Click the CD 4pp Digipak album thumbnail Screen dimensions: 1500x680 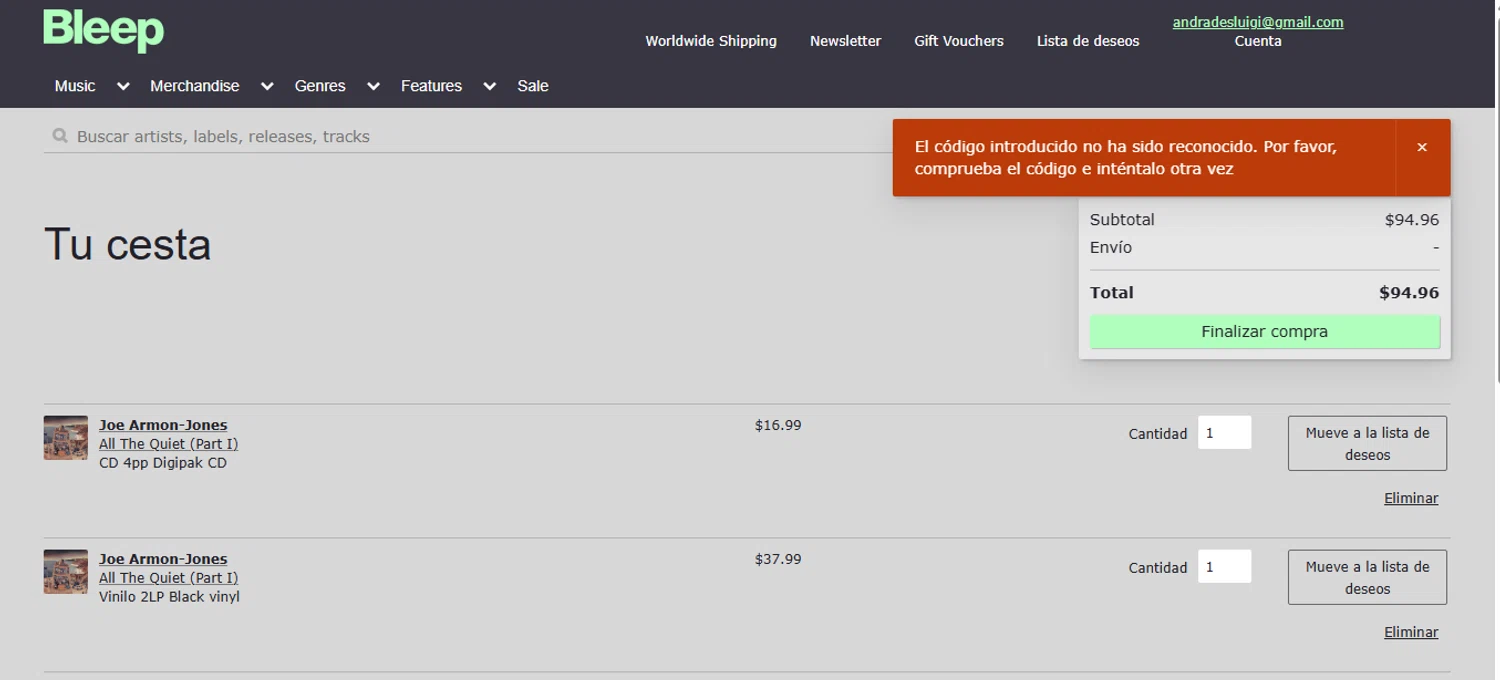point(66,438)
